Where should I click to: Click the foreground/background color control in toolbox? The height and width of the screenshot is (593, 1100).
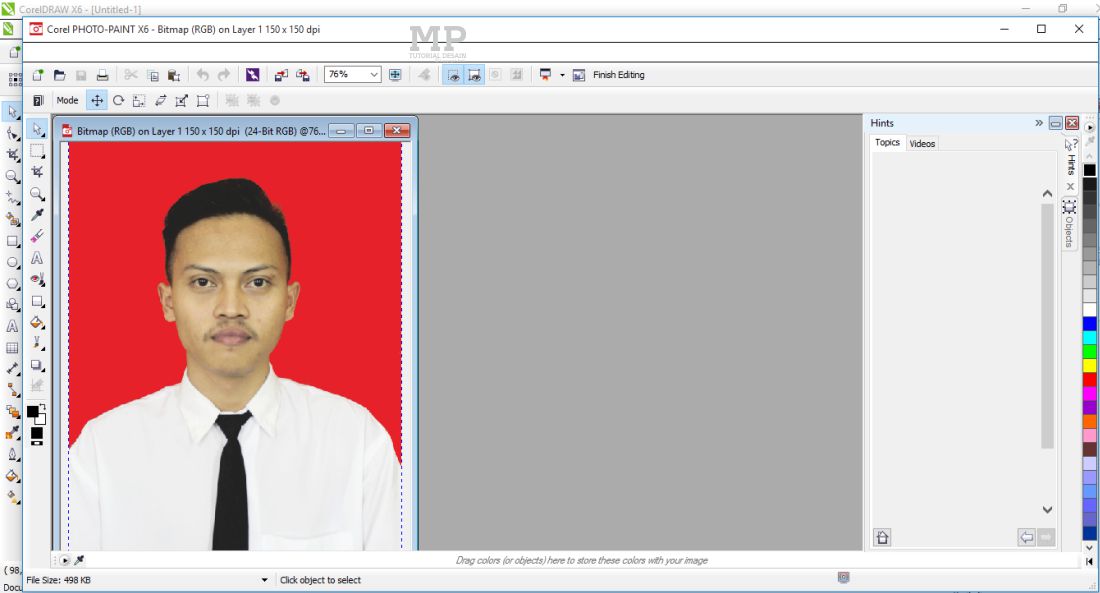pos(36,414)
